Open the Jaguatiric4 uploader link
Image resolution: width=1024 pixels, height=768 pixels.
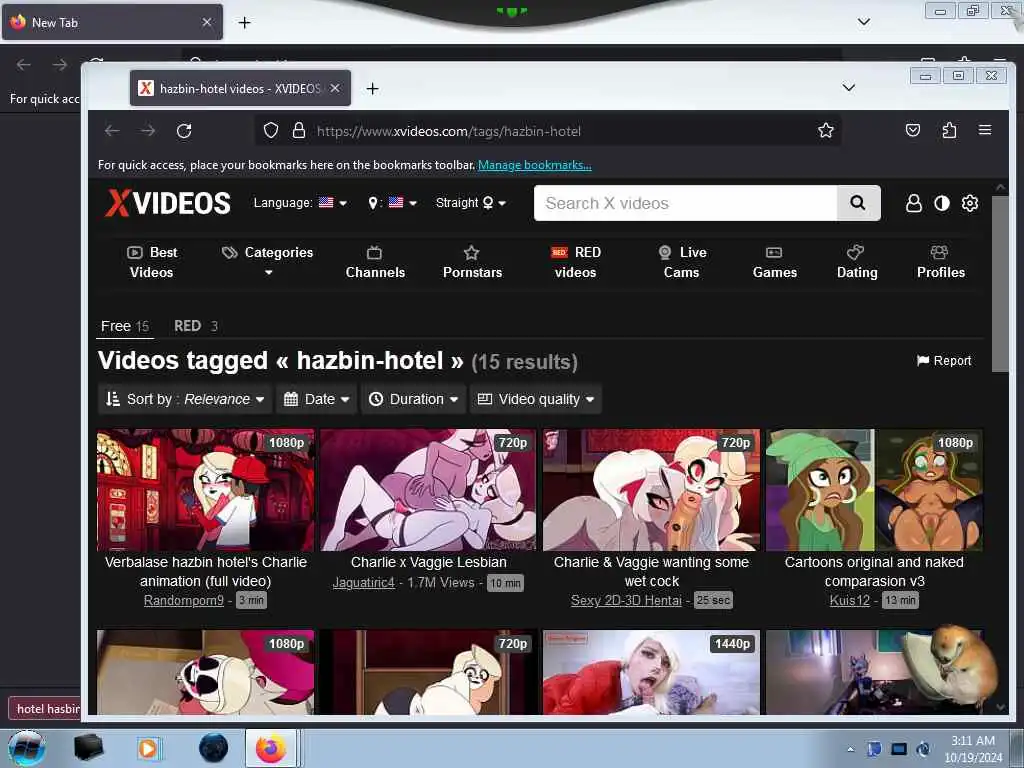click(x=364, y=583)
